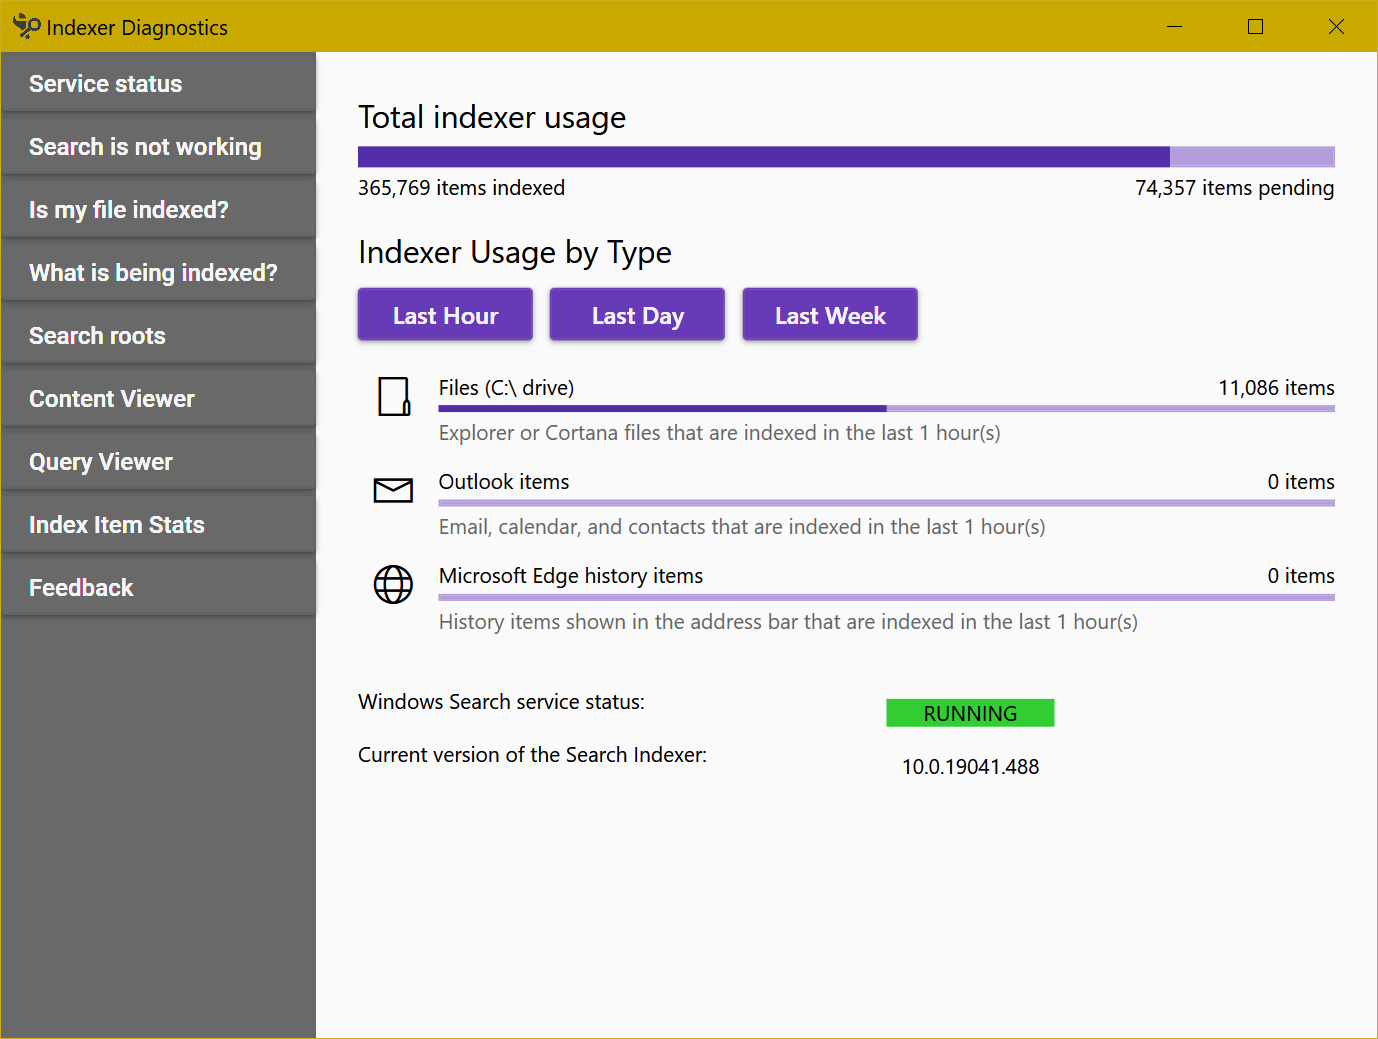This screenshot has width=1378, height=1039.
Task: Click the Total indexer usage heading
Action: pos(492,118)
